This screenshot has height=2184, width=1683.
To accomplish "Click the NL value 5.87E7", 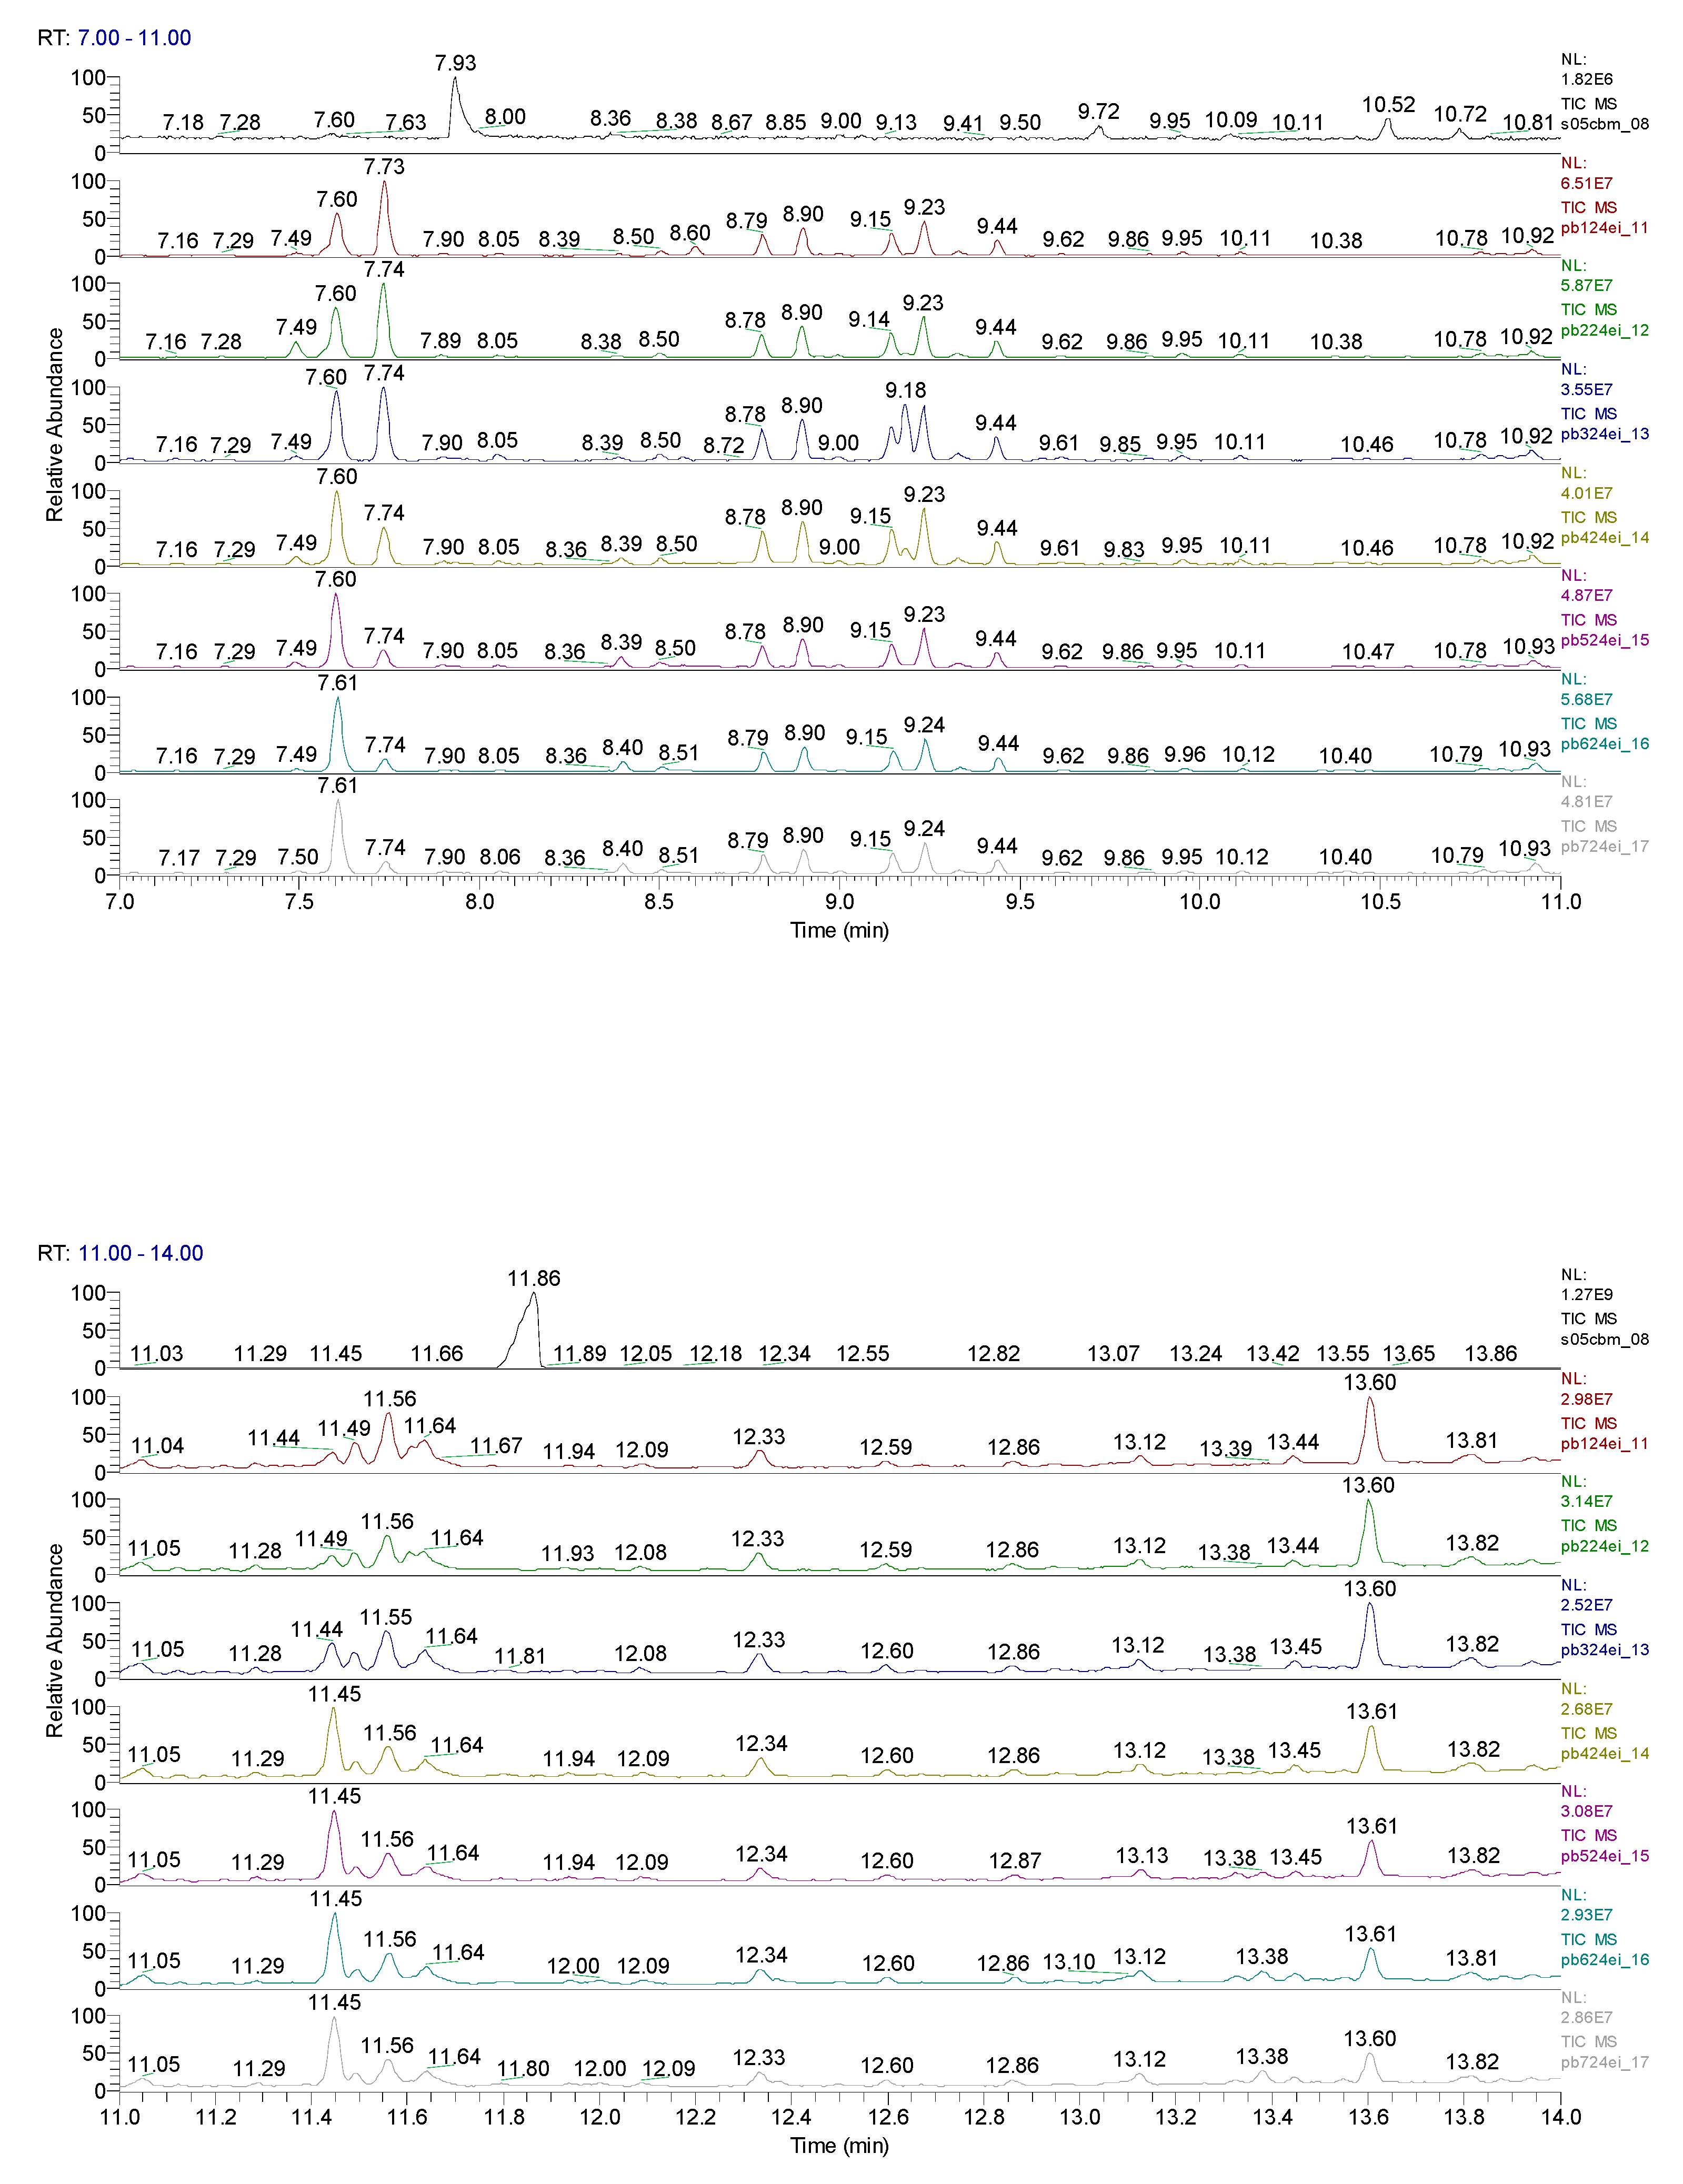I will tap(1587, 285).
